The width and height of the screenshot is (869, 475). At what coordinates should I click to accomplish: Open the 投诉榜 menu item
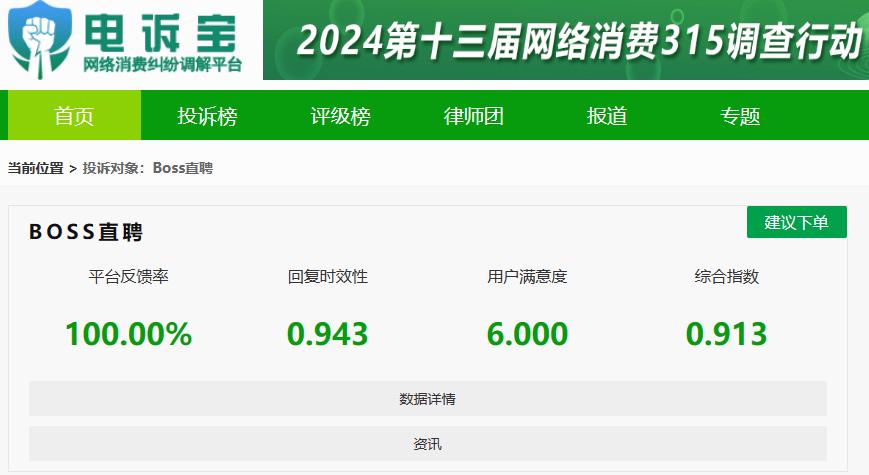[207, 115]
